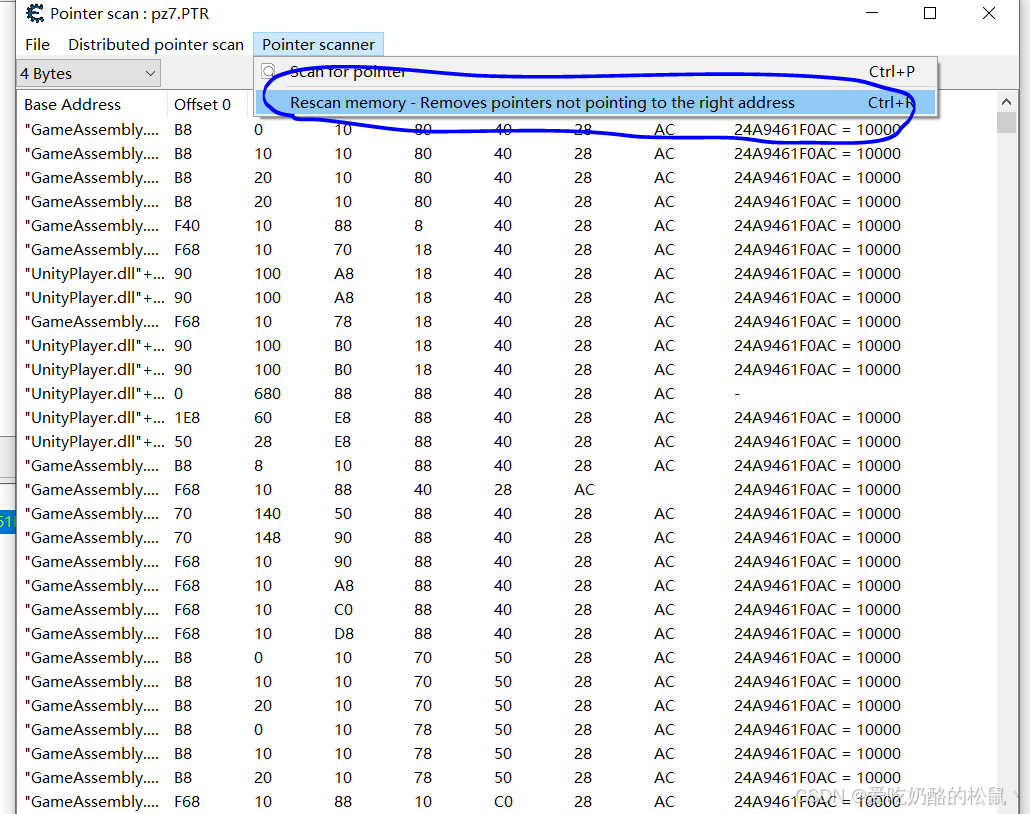Sort by the Base Address column header
The width and height of the screenshot is (1030, 814).
(x=92, y=104)
